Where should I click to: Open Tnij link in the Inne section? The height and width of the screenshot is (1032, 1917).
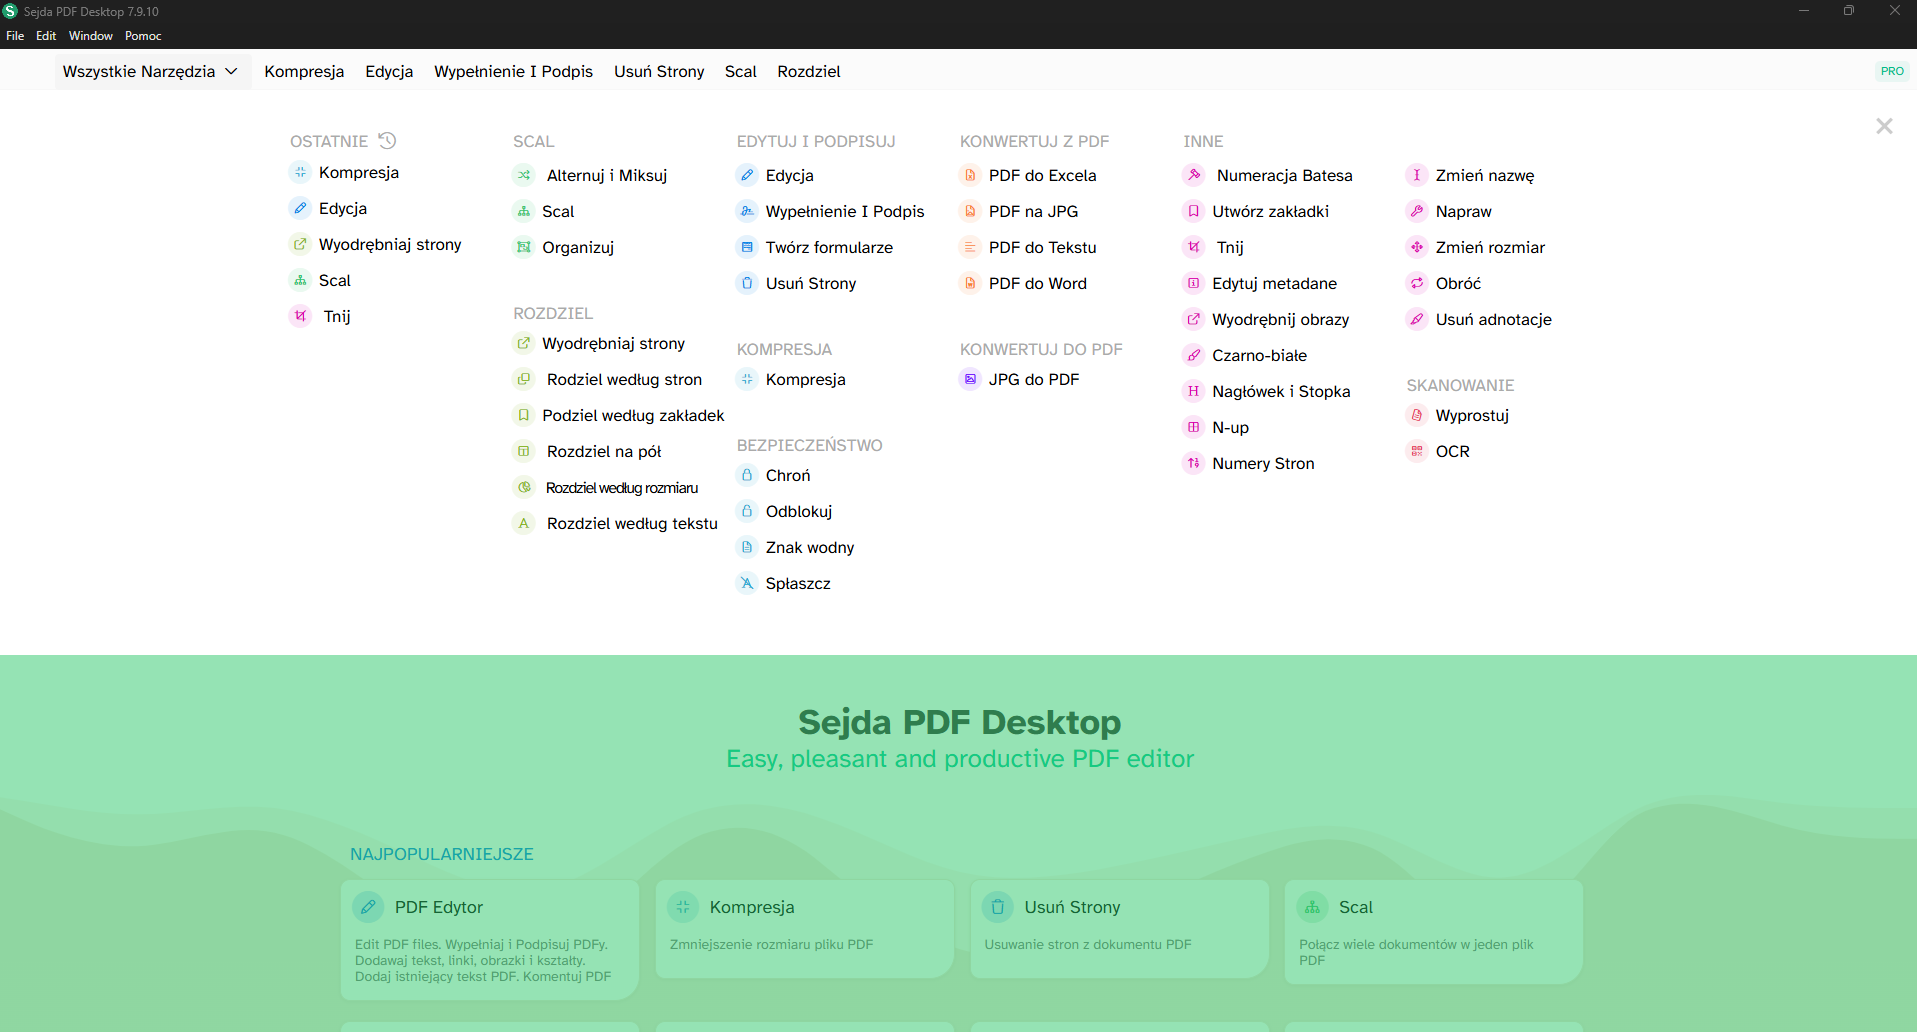point(1230,247)
